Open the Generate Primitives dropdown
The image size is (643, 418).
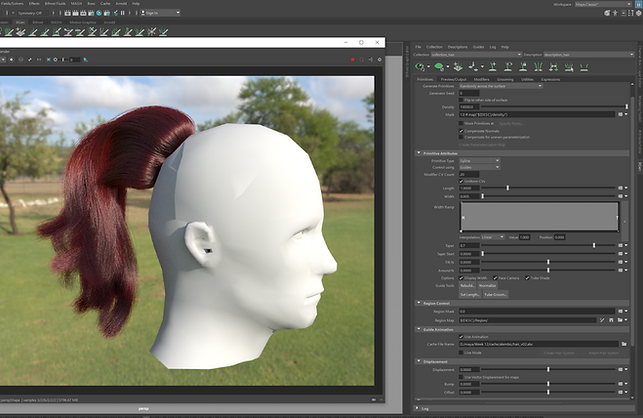coord(501,86)
